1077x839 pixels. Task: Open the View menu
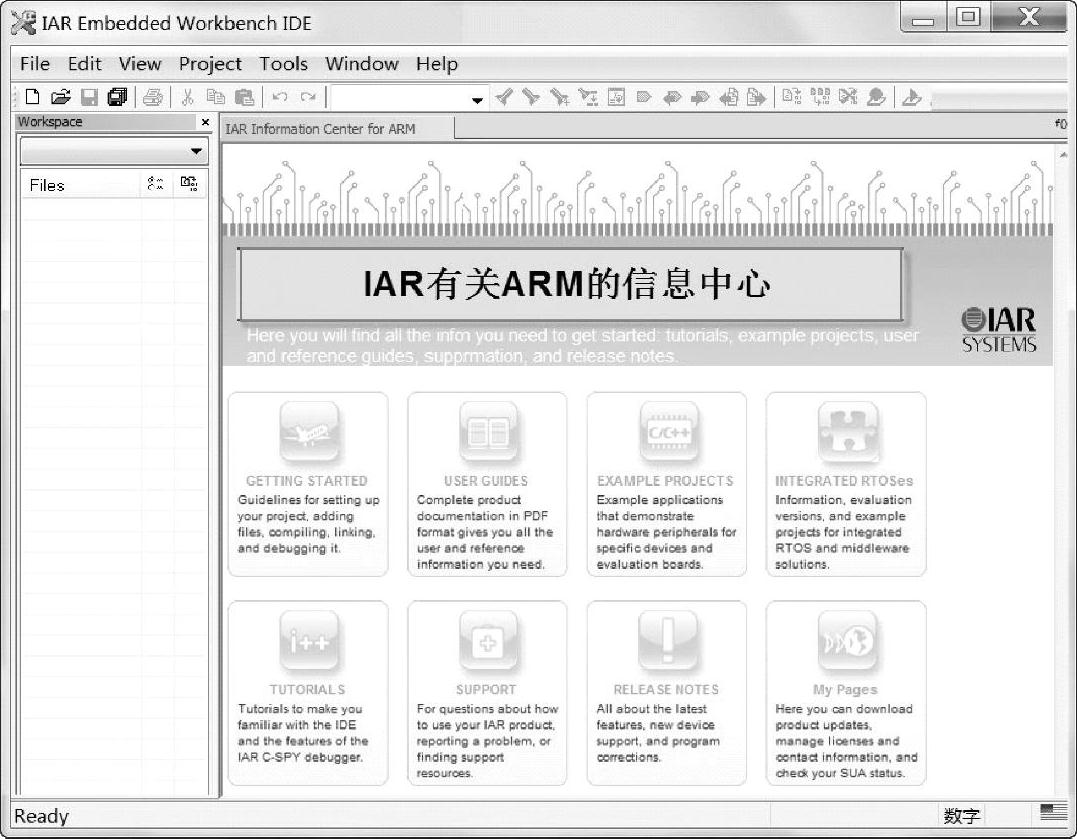(x=140, y=64)
